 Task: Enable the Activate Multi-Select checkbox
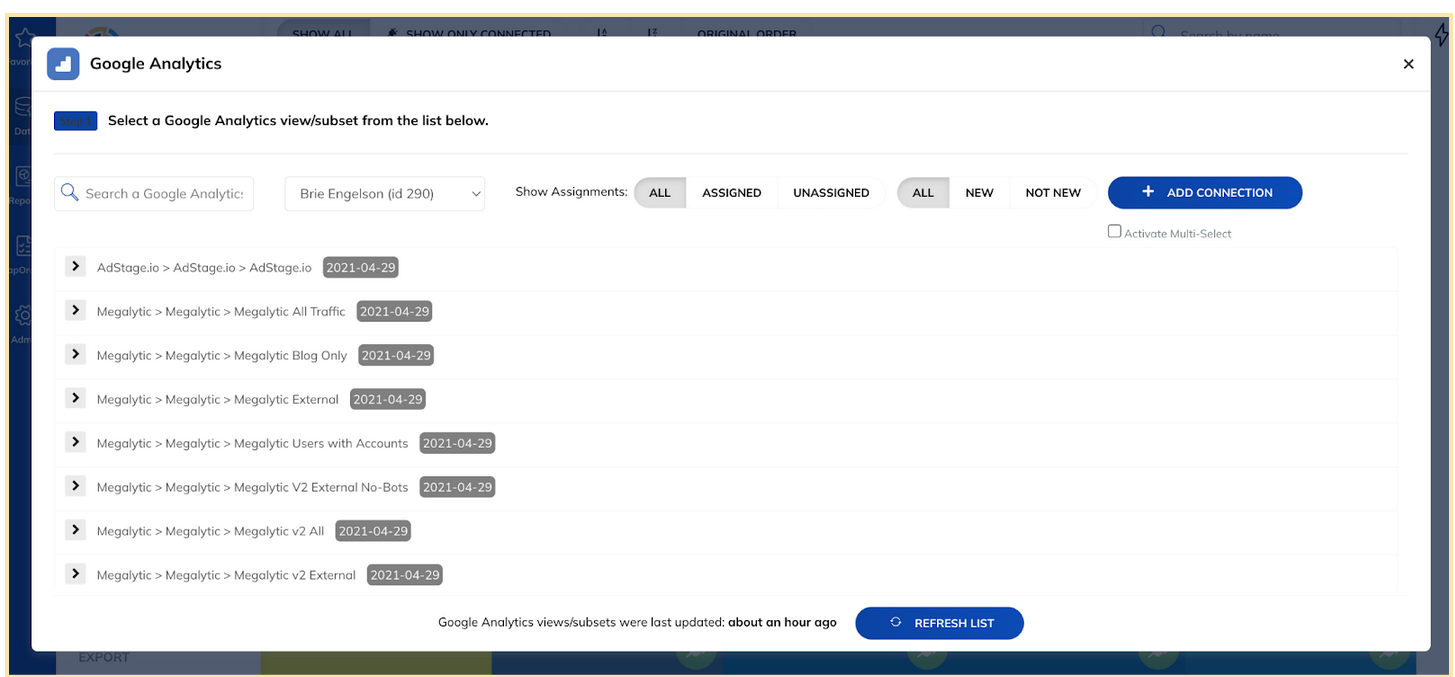(x=1114, y=232)
